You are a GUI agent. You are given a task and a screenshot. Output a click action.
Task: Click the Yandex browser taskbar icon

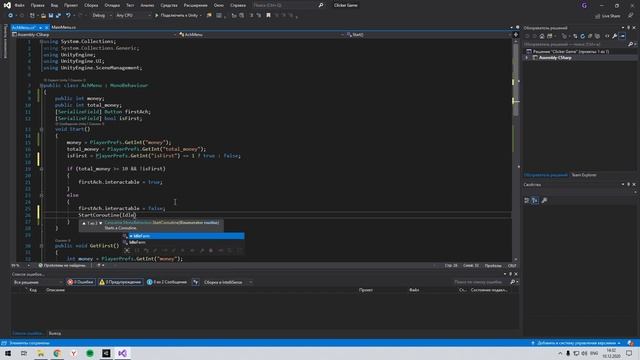coord(73,353)
